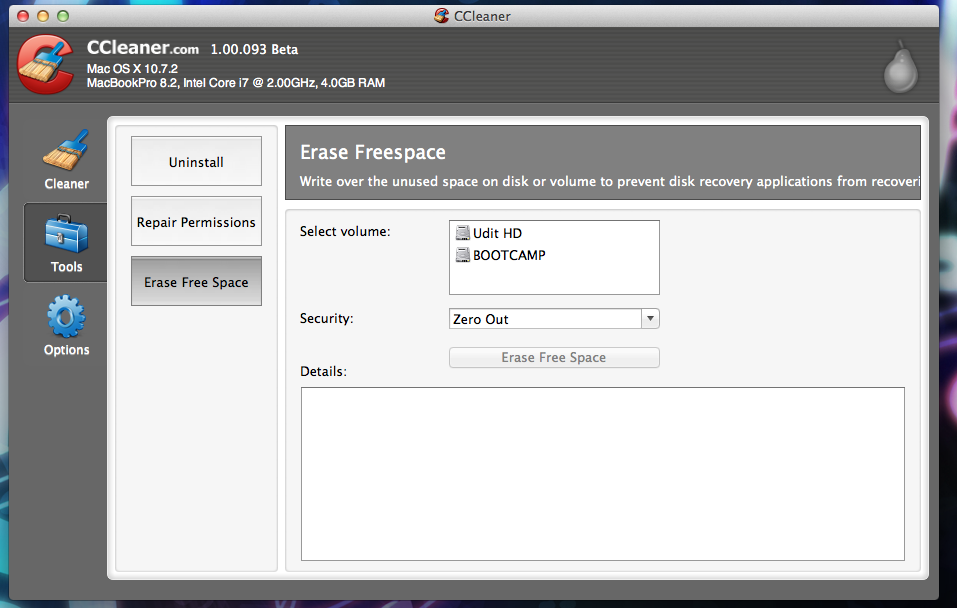Click the Security label
The height and width of the screenshot is (608, 957).
click(327, 318)
